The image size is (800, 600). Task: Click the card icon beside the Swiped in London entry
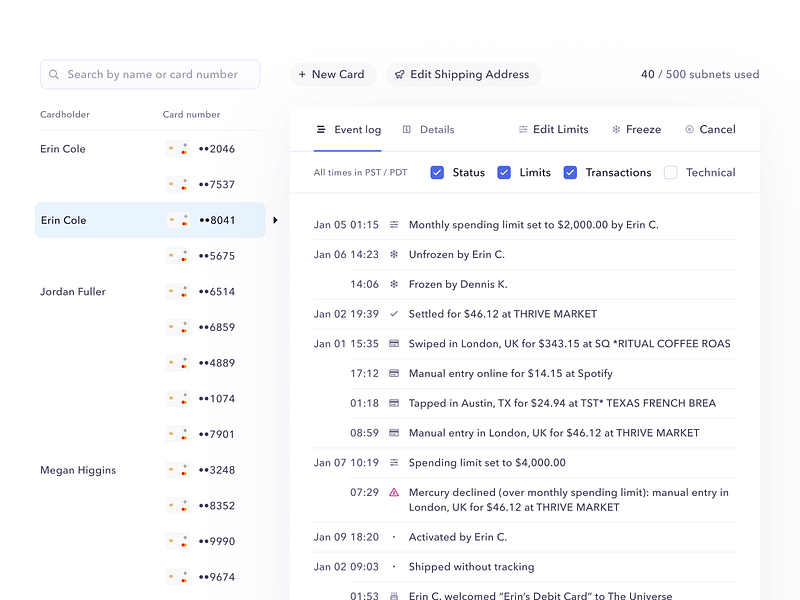tap(394, 343)
